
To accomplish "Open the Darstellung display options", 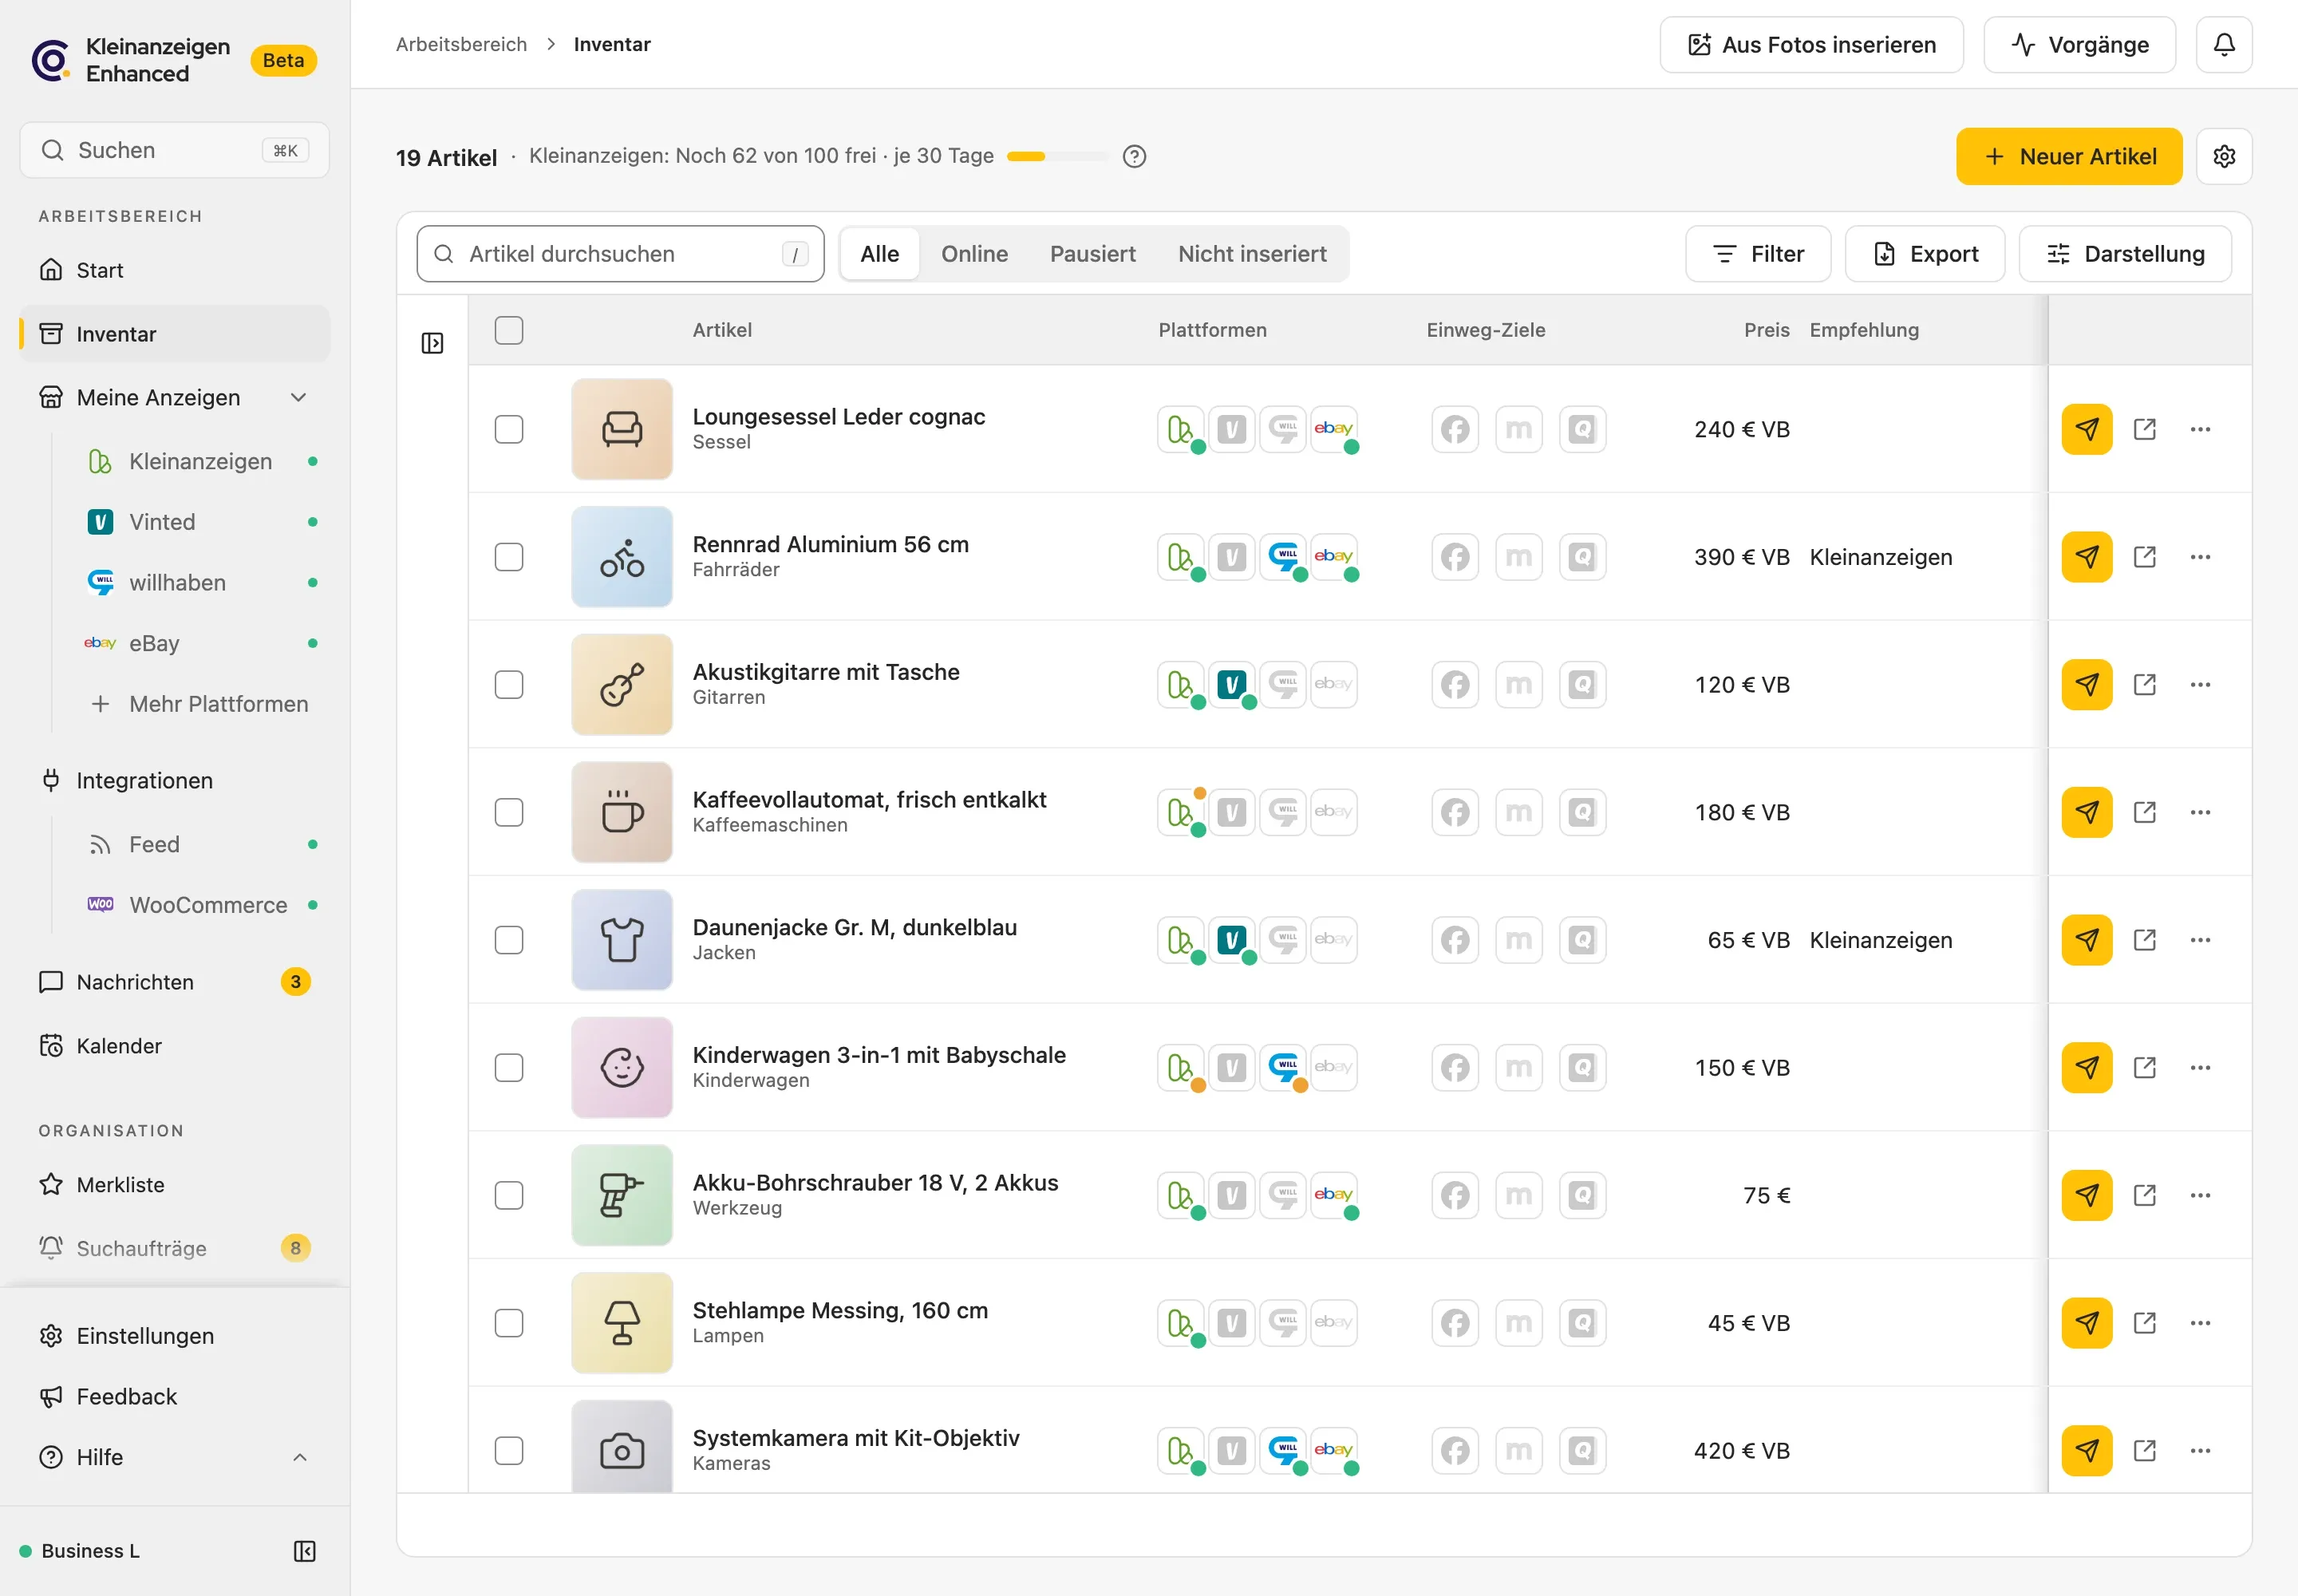I will (x=2124, y=254).
